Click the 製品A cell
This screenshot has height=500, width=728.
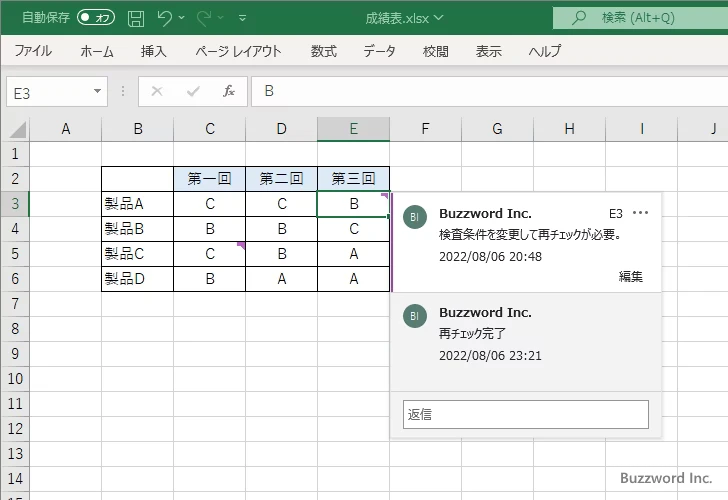point(137,204)
